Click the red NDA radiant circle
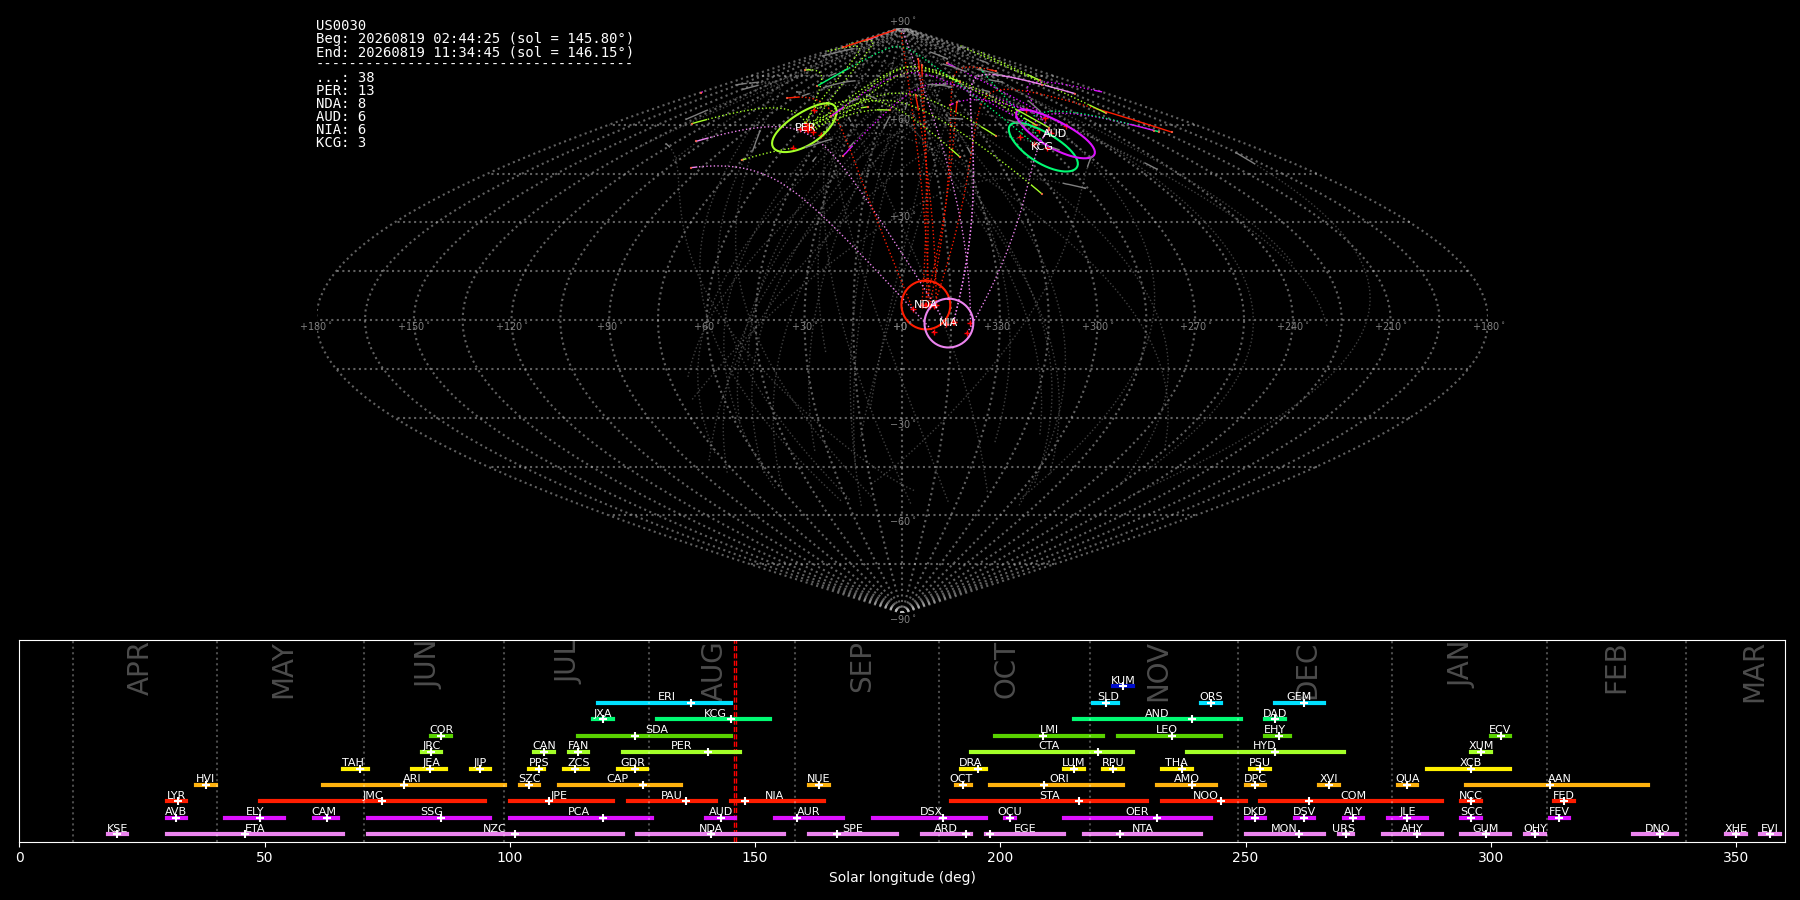 click(x=926, y=305)
